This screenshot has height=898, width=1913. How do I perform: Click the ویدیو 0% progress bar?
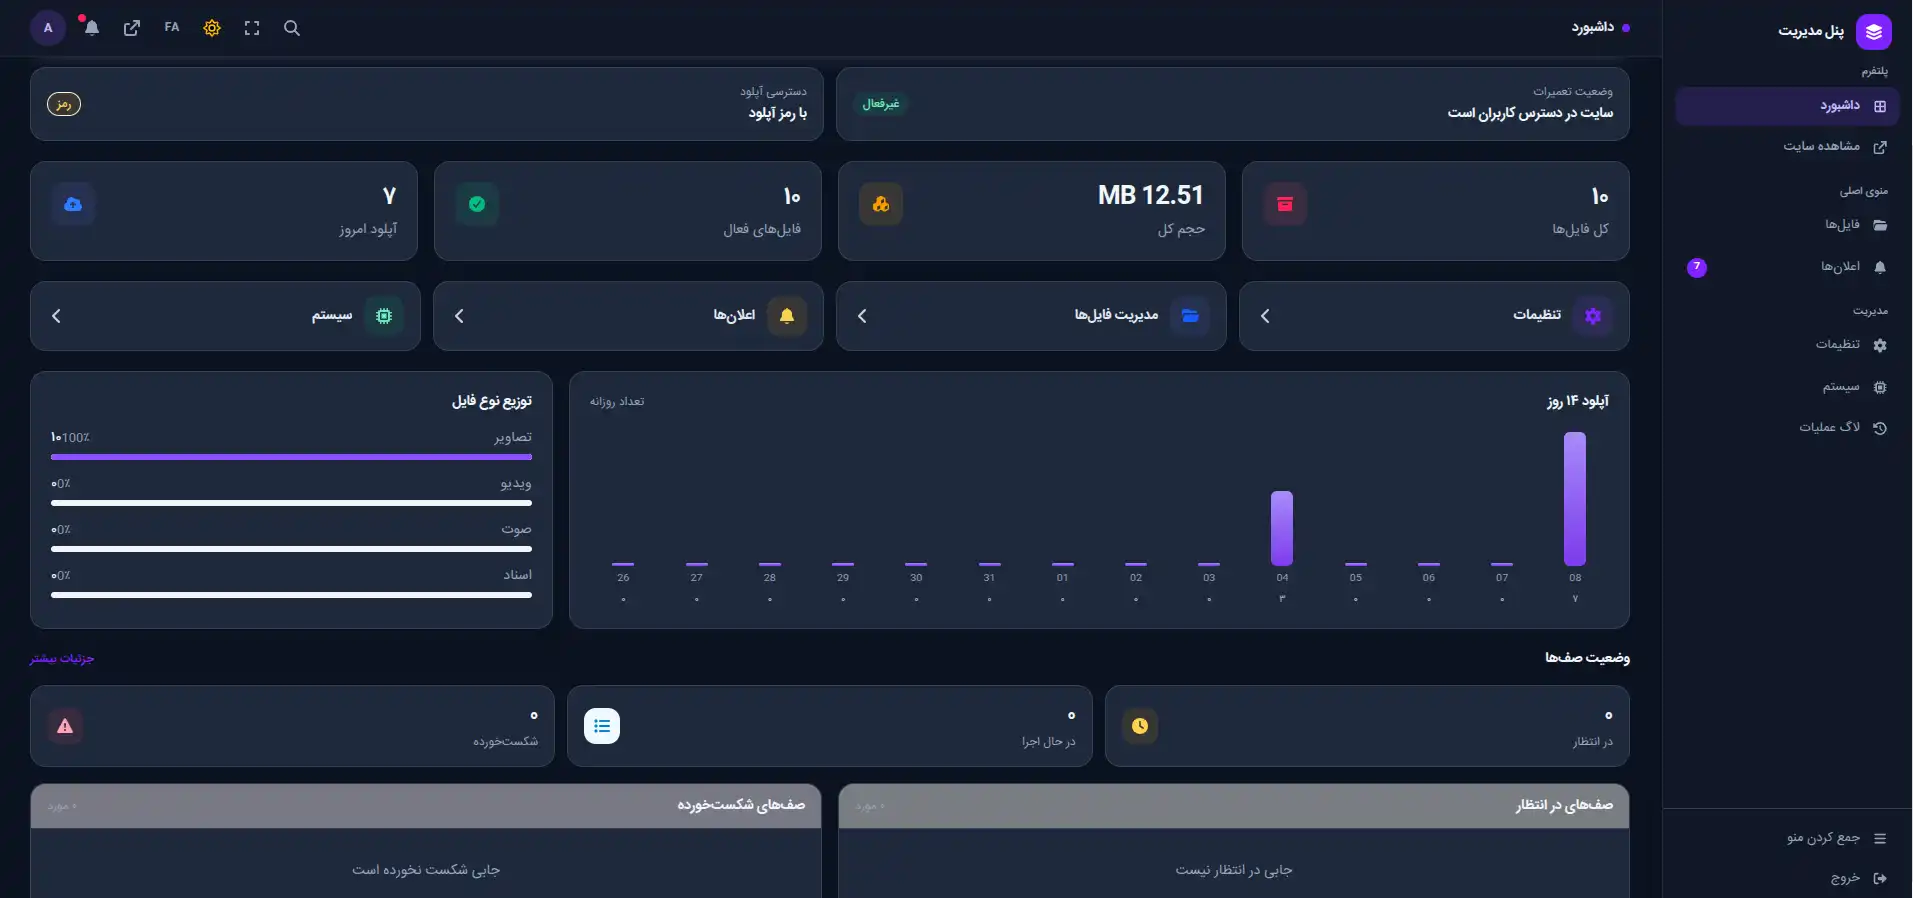(291, 503)
